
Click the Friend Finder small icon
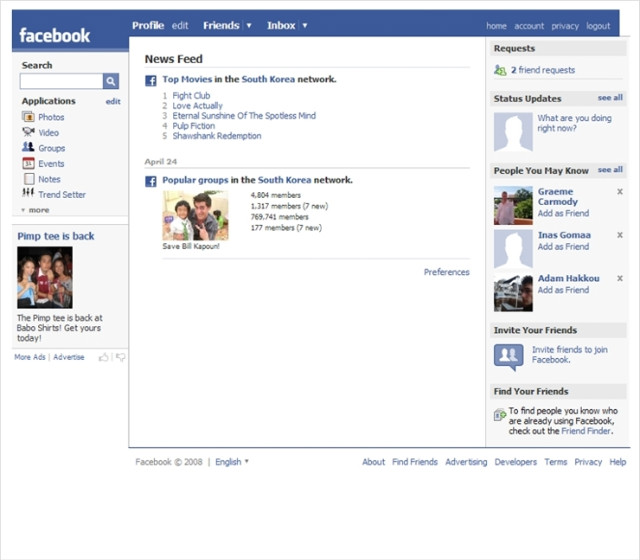point(500,415)
